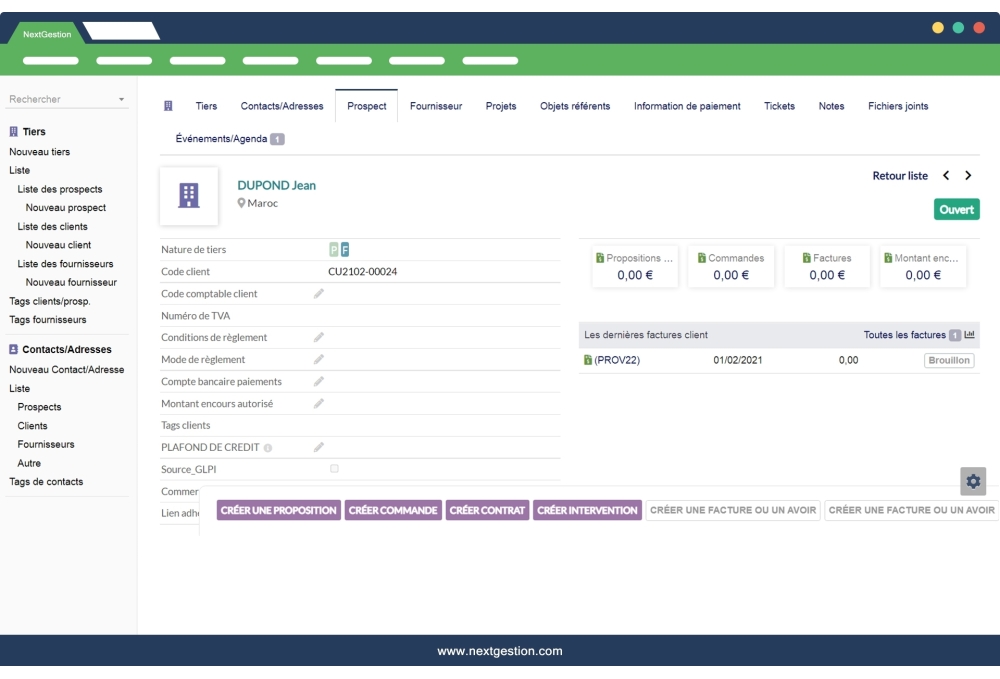Toggle the Source_GLPI checkbox
Image resolution: width=1000 pixels, height=679 pixels.
[x=334, y=469]
